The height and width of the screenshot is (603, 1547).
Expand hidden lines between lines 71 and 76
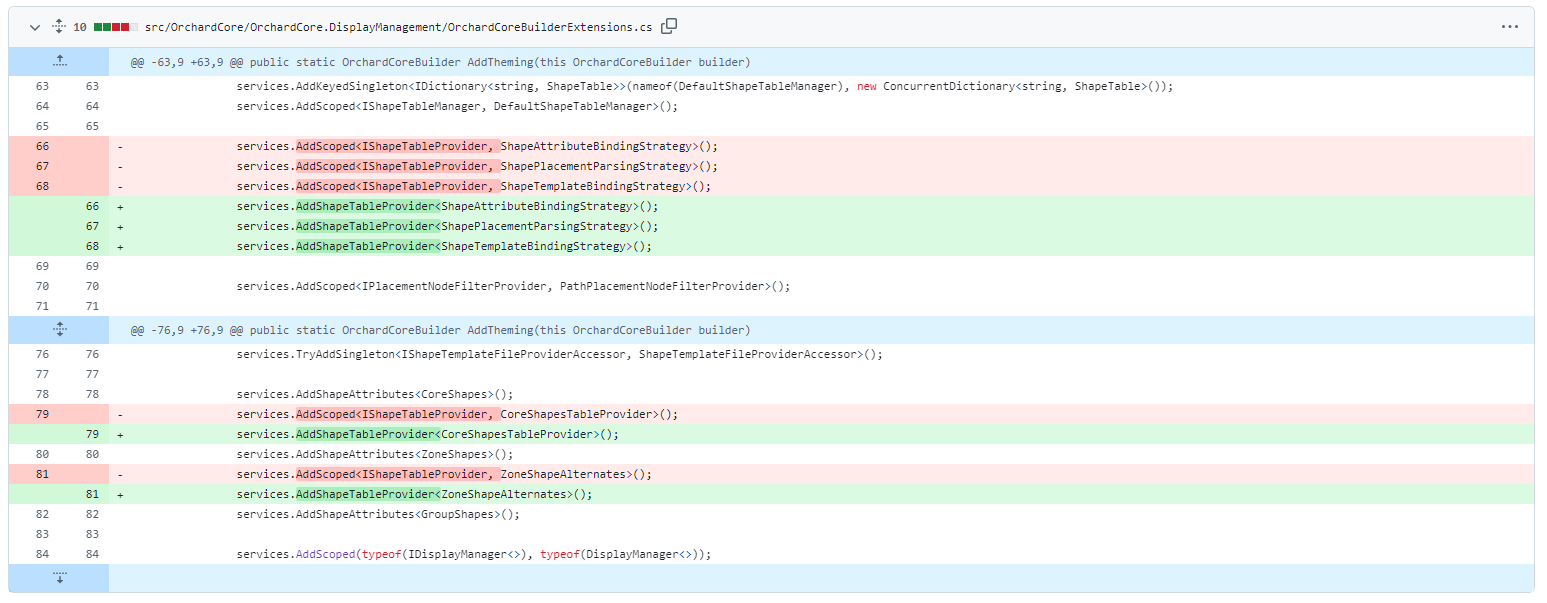pos(59,330)
